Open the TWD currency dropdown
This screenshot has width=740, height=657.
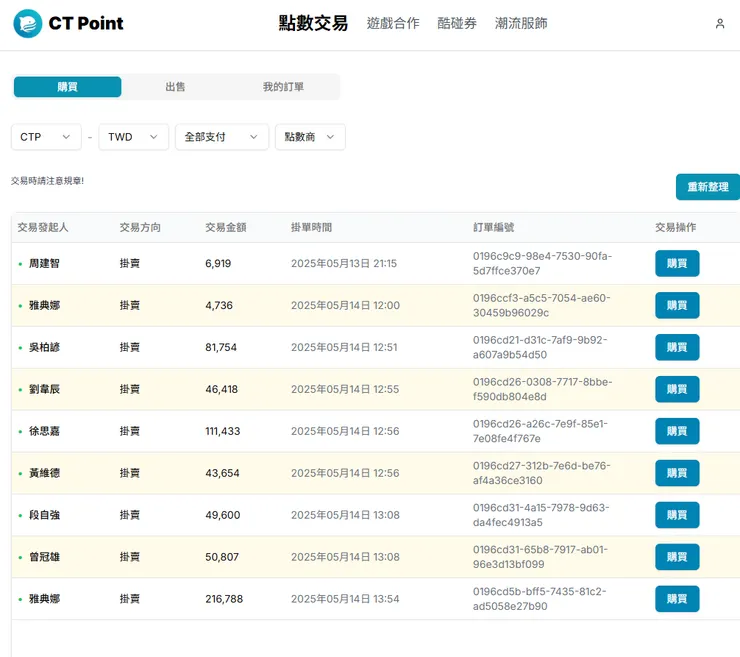133,137
